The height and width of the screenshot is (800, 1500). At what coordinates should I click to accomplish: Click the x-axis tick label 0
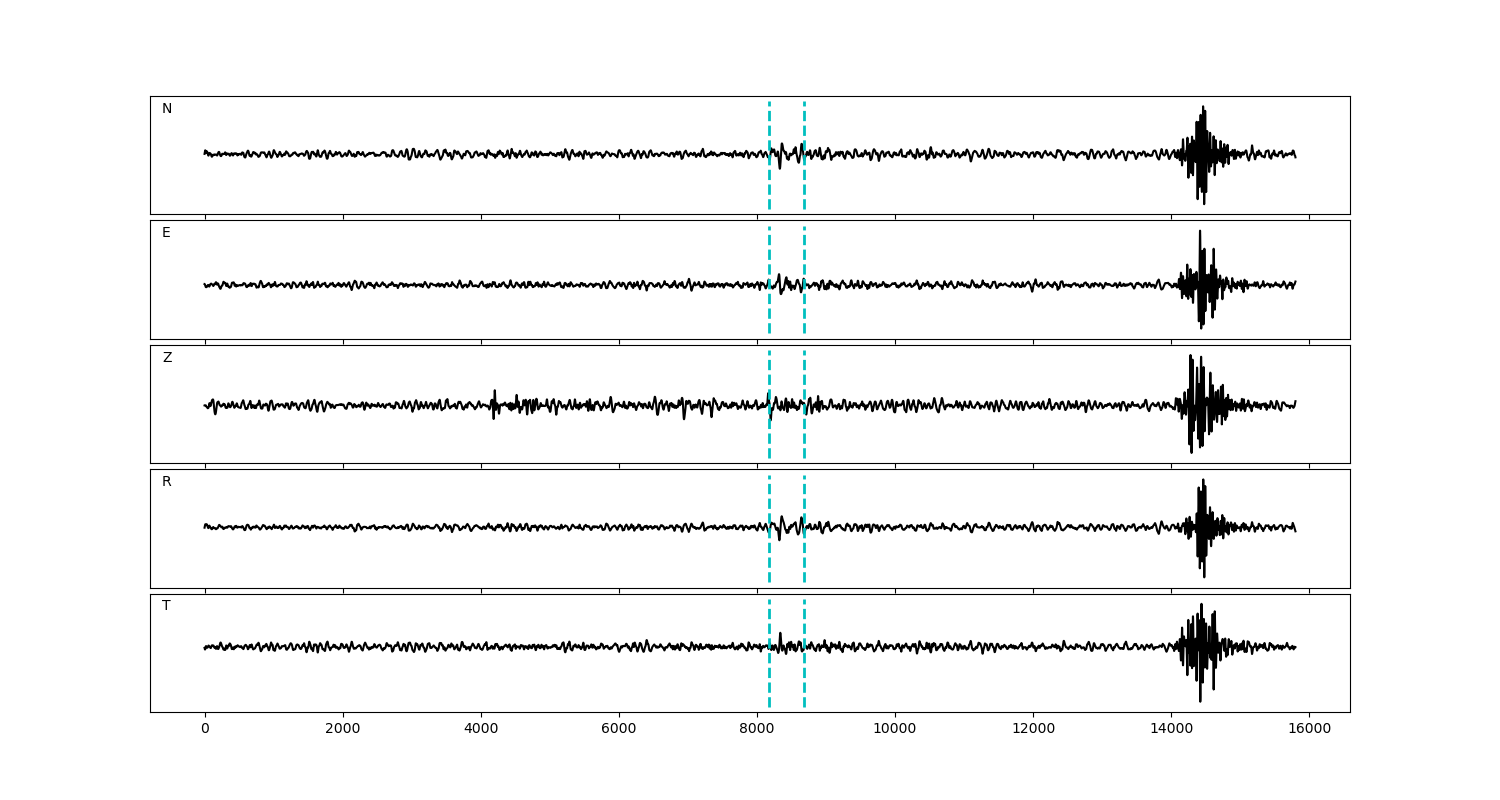(205, 729)
